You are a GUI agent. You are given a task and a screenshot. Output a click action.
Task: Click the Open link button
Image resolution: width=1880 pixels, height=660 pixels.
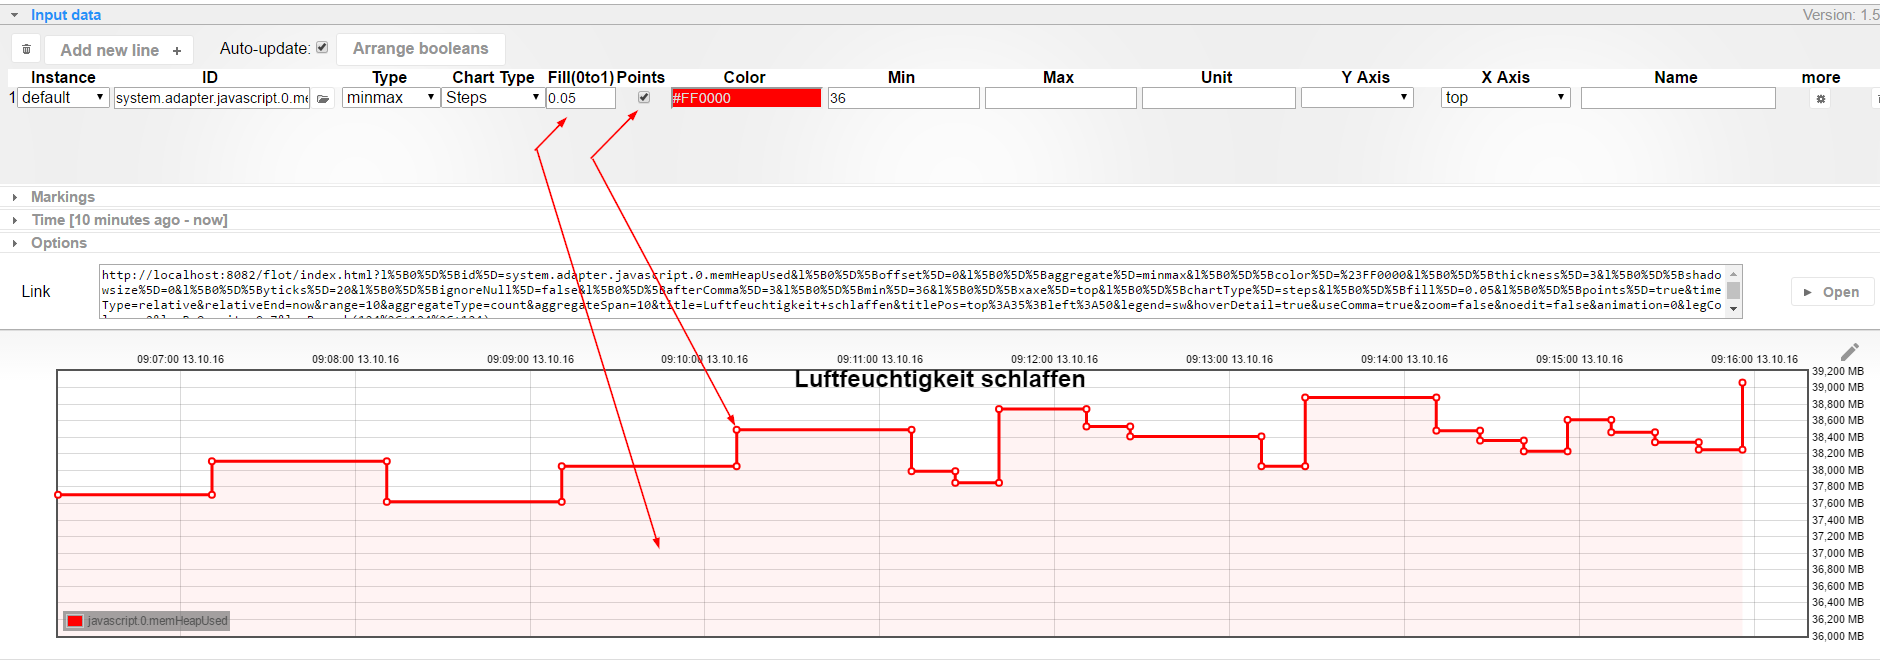(x=1832, y=292)
